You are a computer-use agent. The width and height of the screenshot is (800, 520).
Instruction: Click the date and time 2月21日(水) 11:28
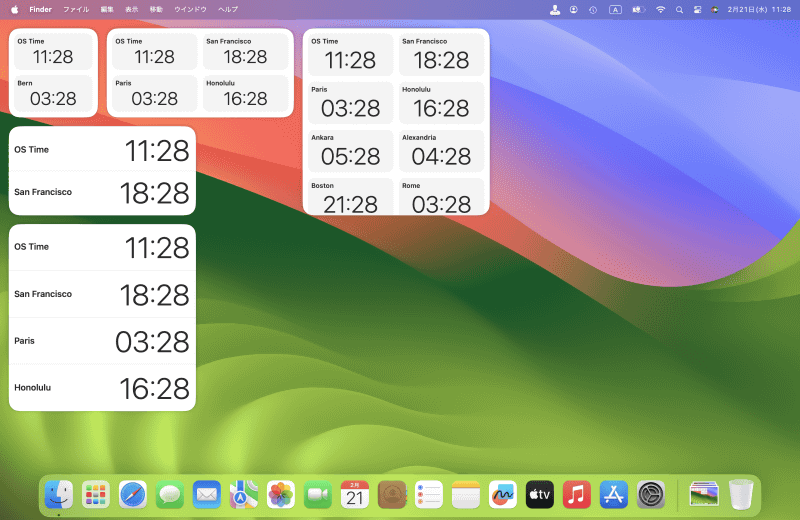759,9
